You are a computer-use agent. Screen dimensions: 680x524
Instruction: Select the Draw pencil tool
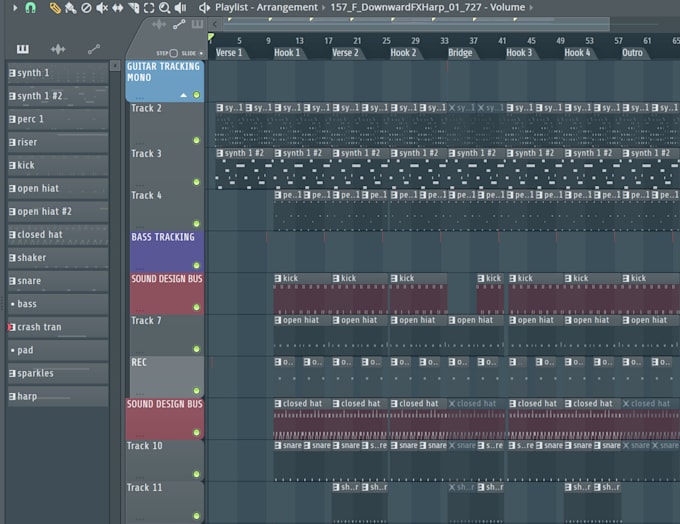55,8
